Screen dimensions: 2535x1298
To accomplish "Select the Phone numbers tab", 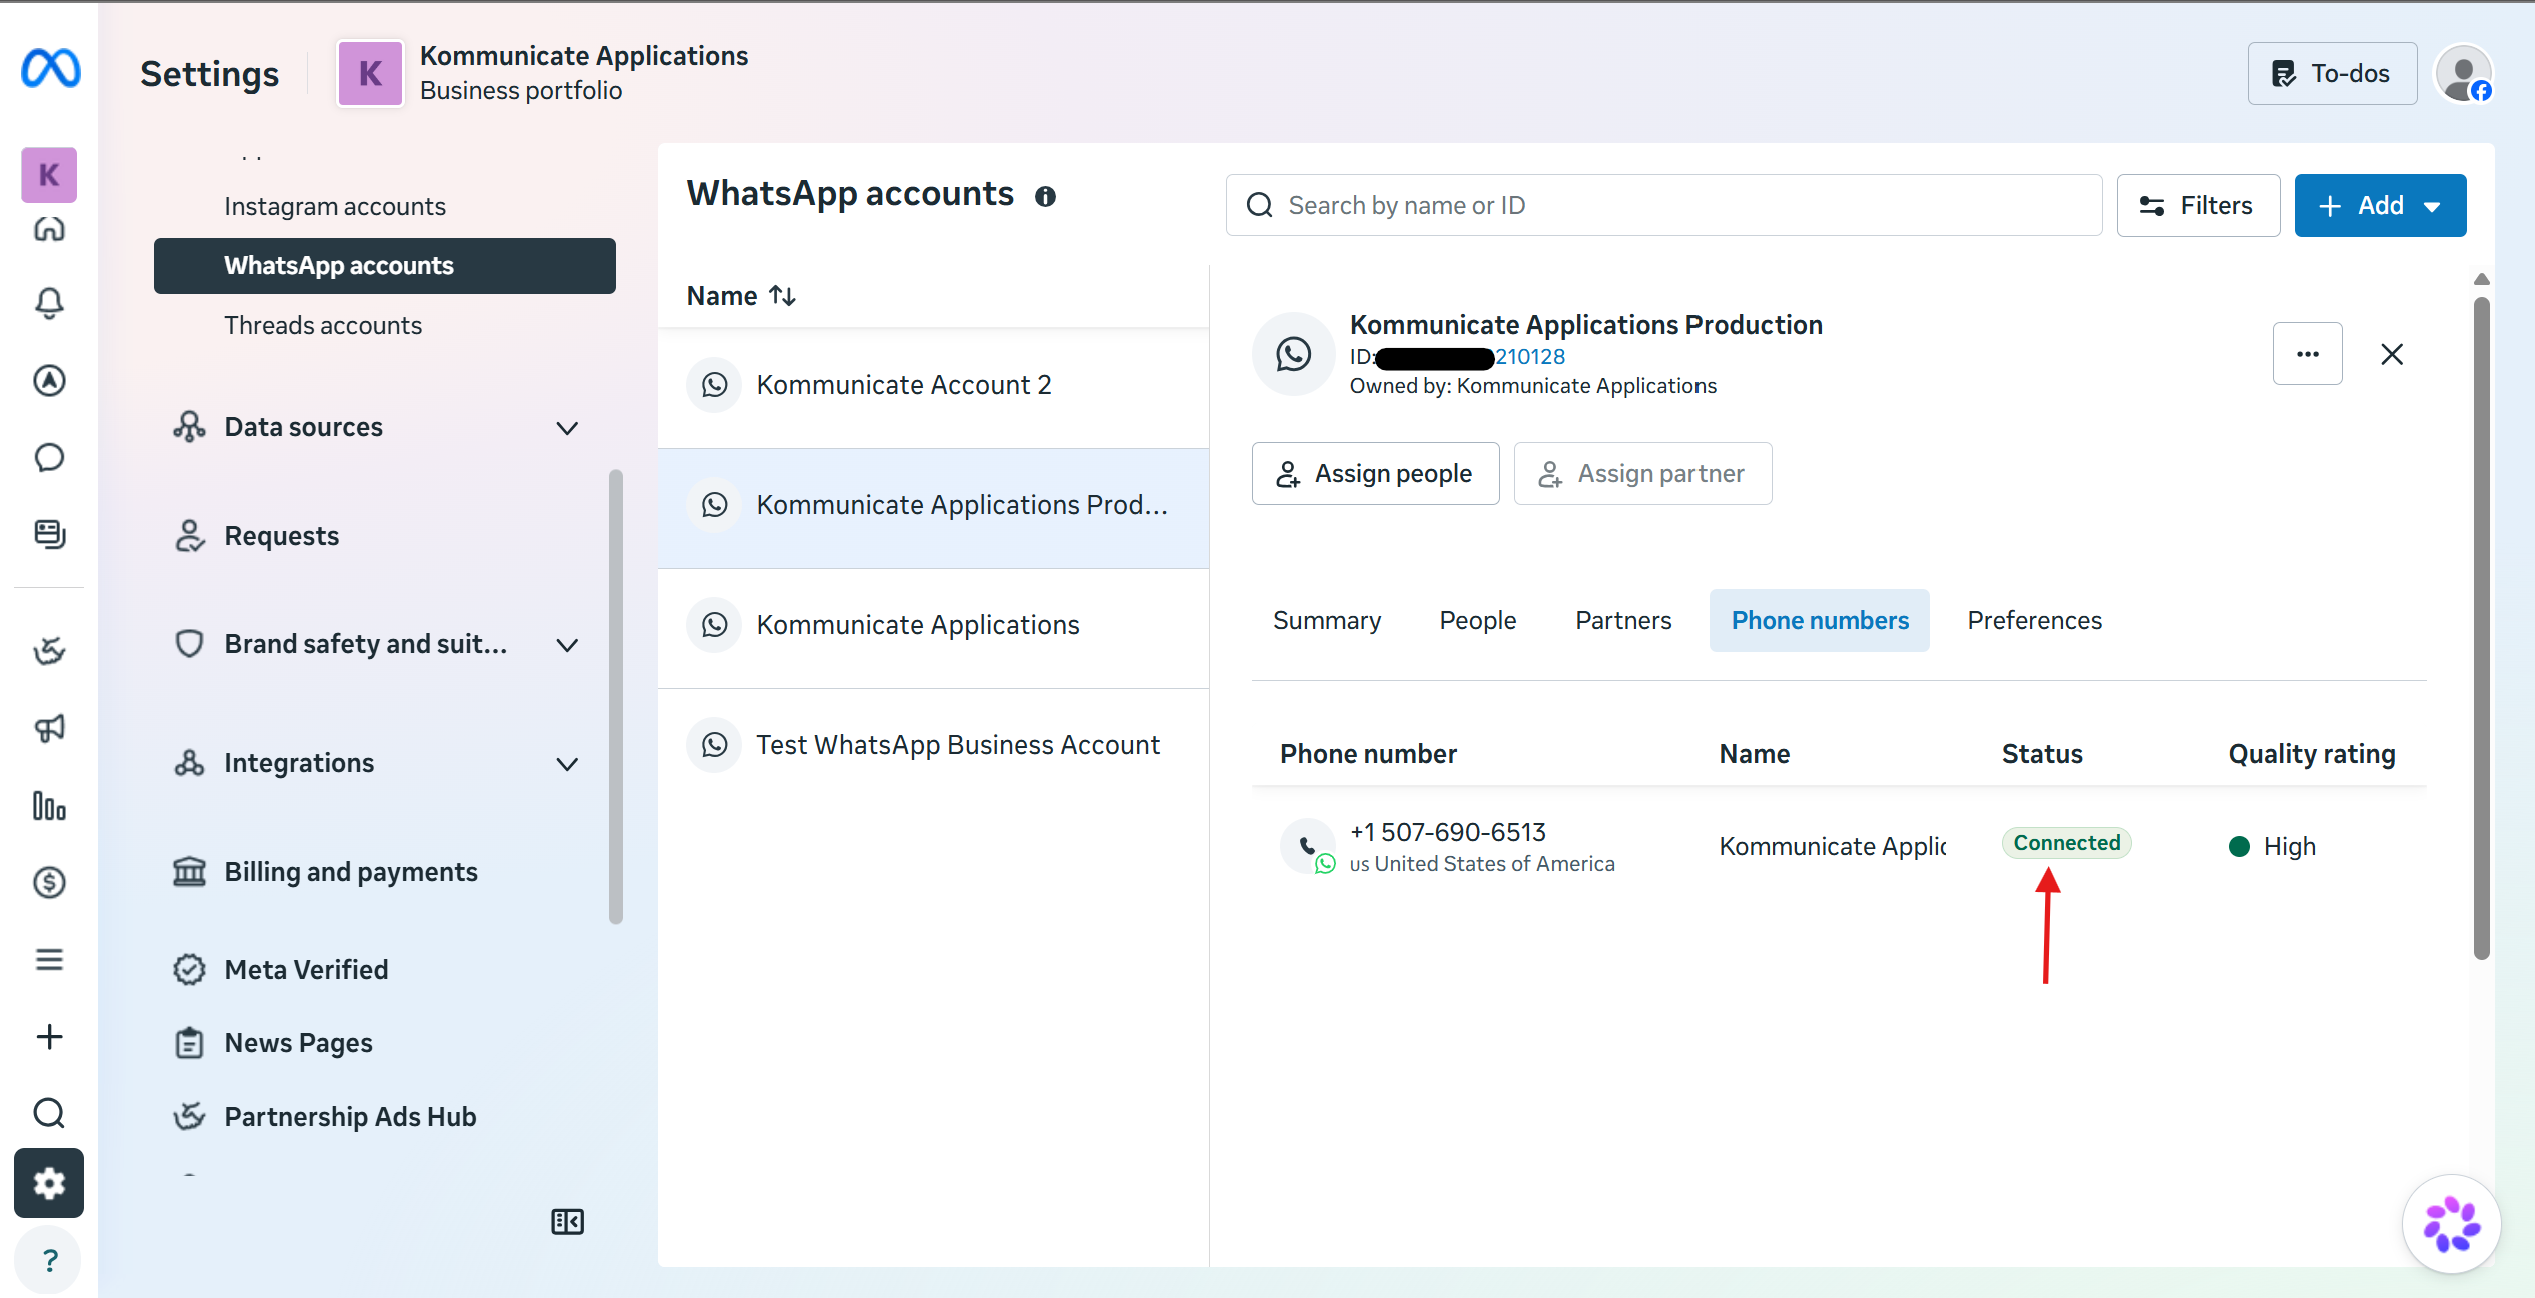I will click(x=1820, y=620).
